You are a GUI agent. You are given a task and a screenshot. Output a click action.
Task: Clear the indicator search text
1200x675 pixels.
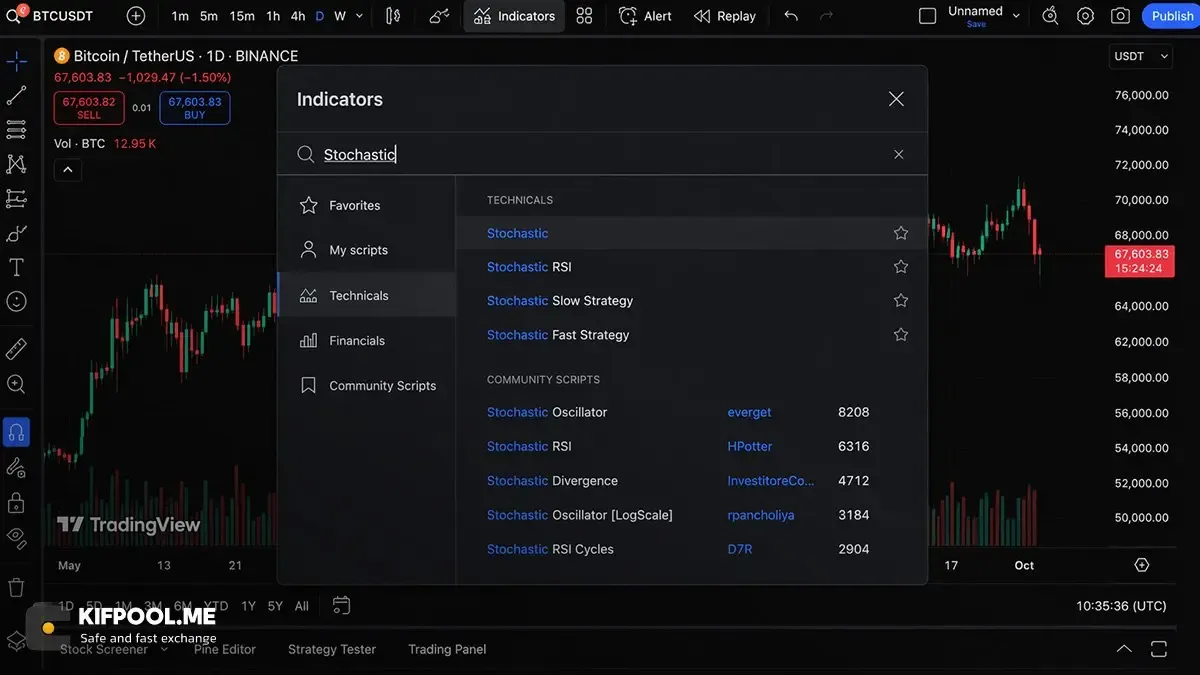point(899,154)
